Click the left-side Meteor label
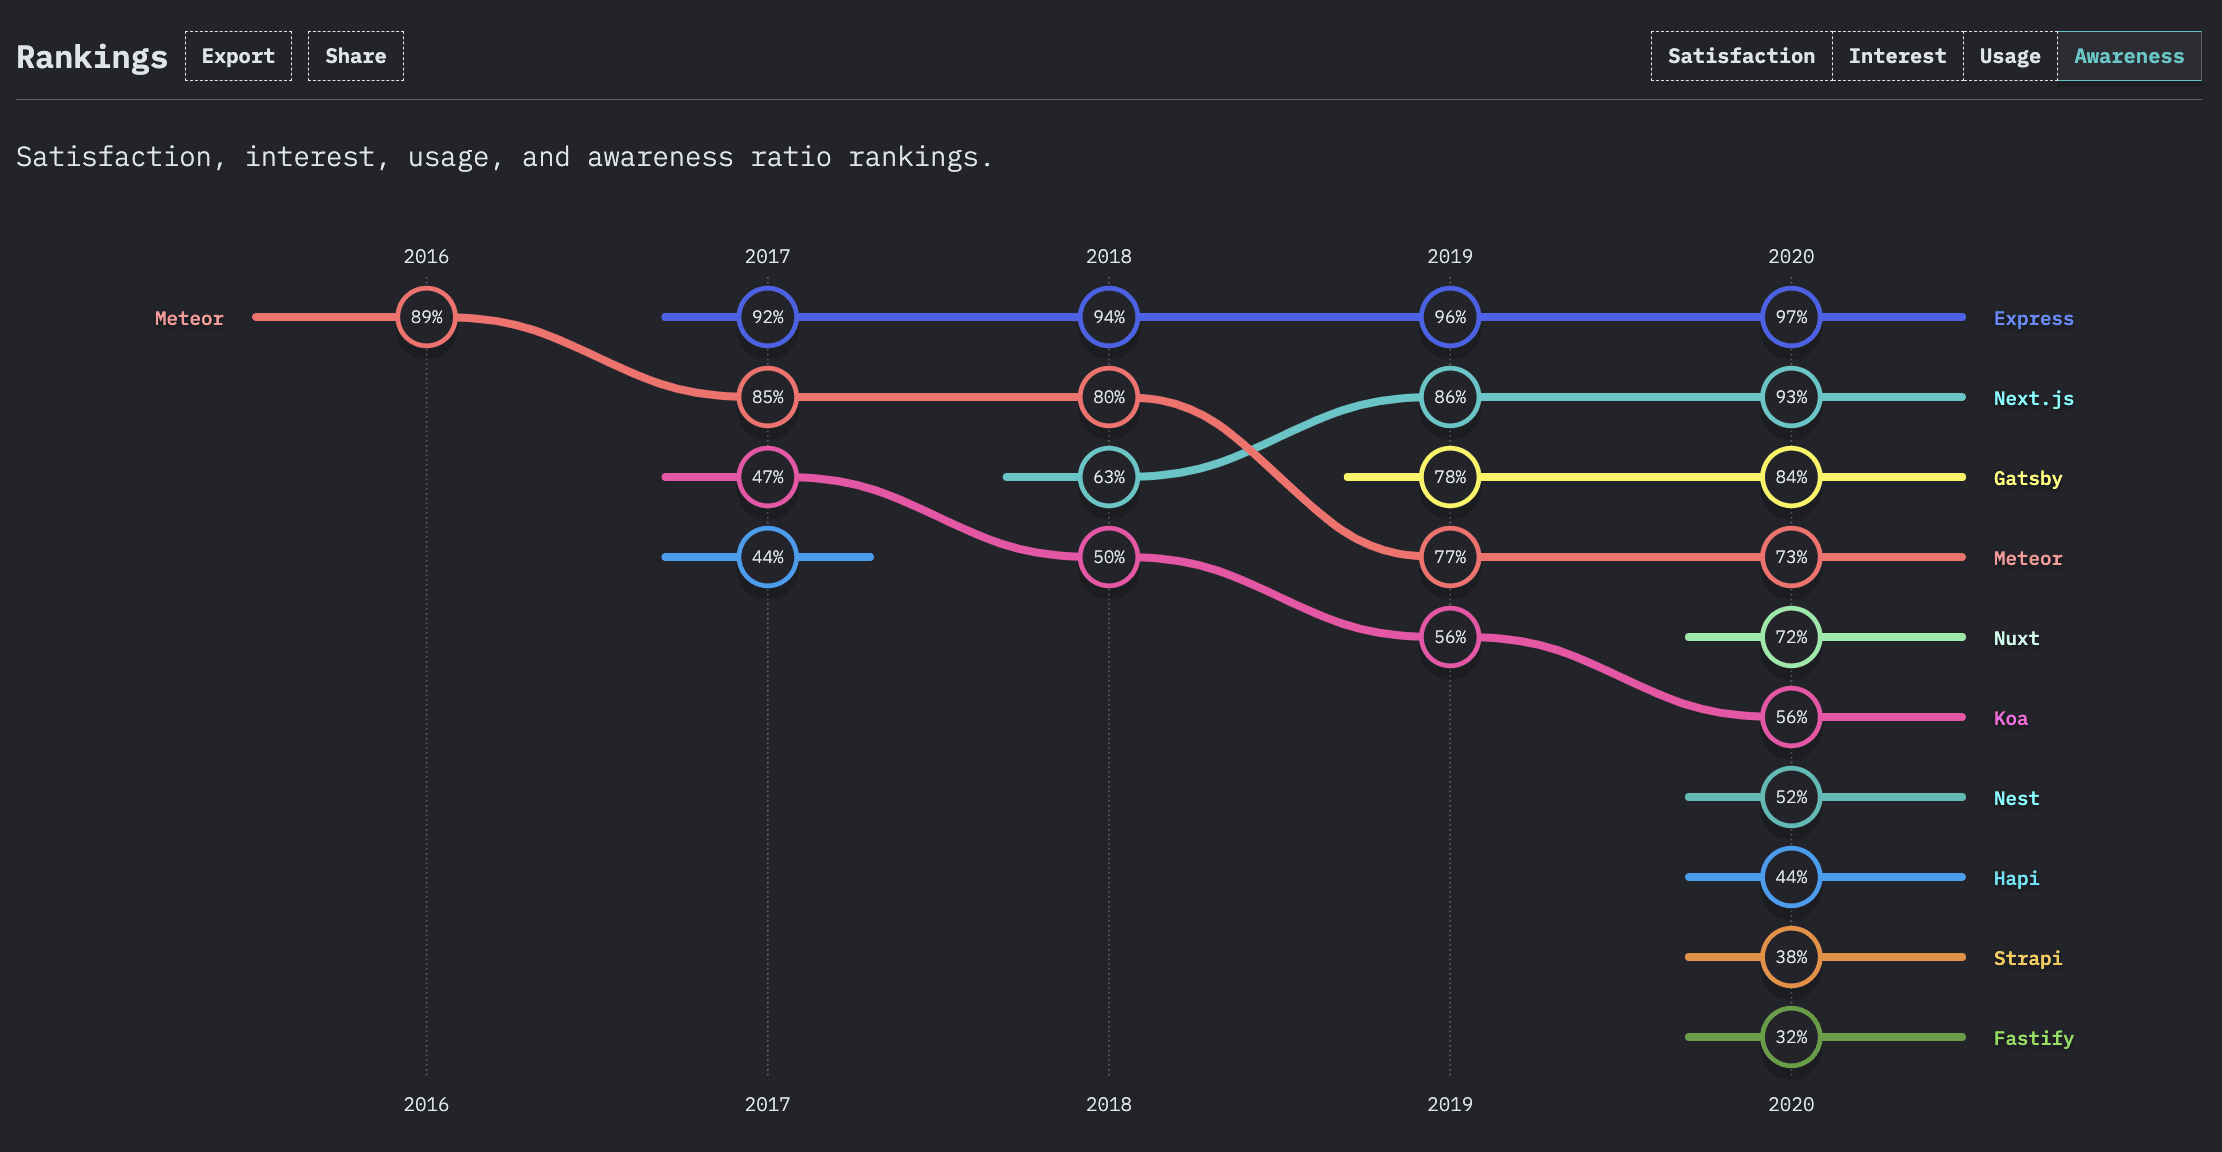Viewport: 2222px width, 1152px height. click(x=189, y=318)
